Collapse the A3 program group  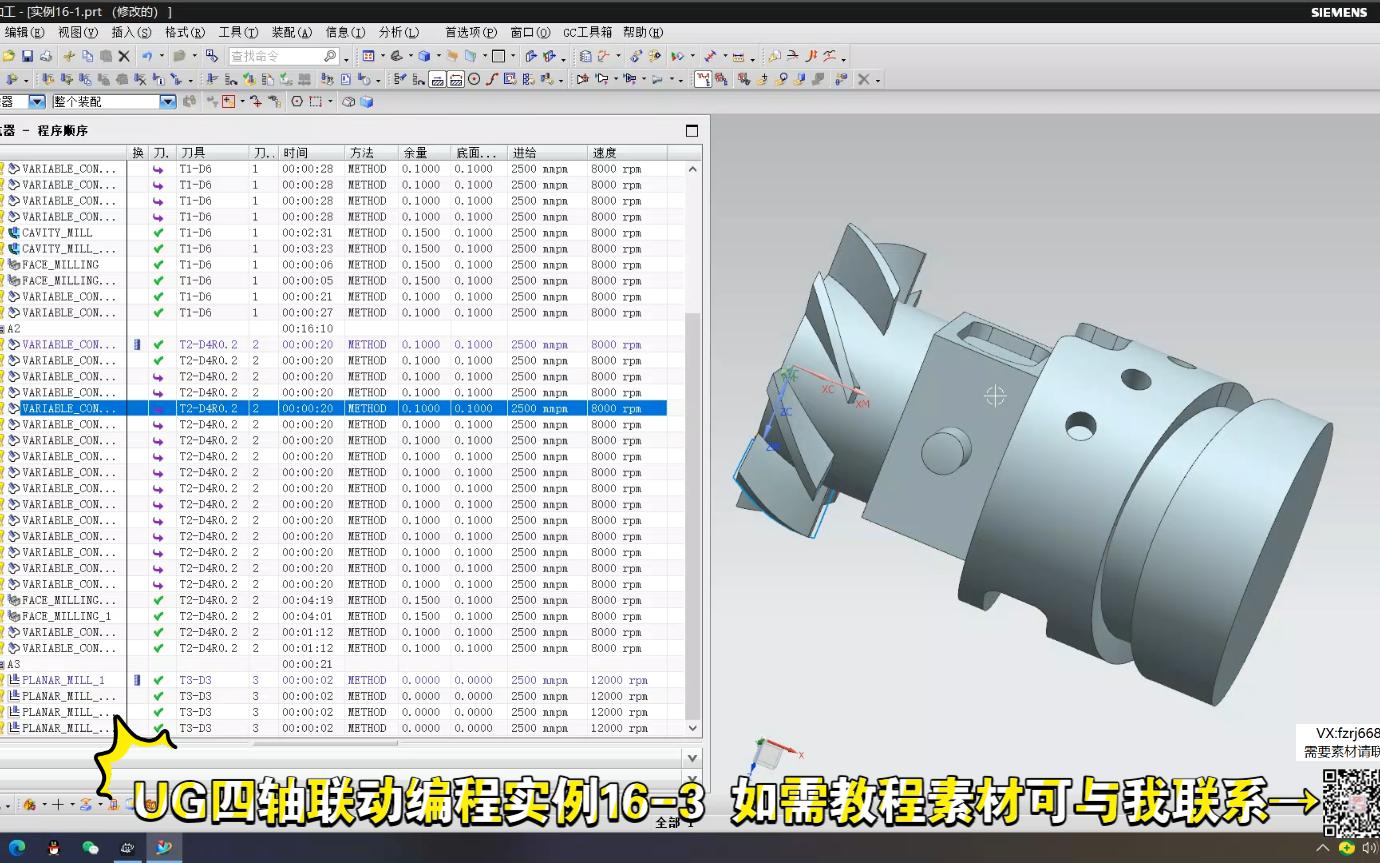2,664
